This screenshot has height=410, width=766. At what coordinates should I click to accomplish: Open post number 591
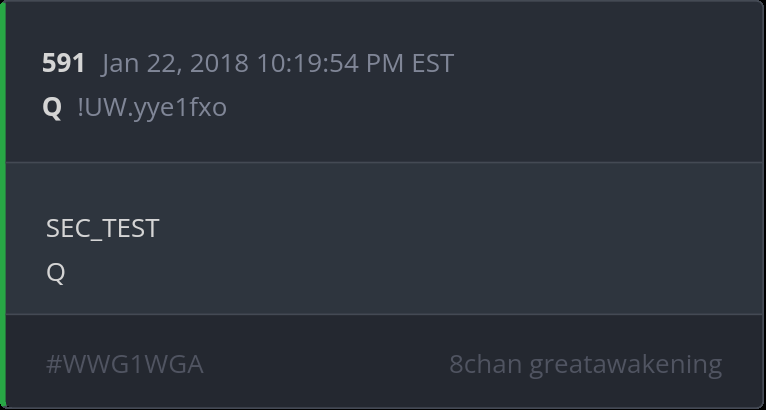tap(63, 63)
